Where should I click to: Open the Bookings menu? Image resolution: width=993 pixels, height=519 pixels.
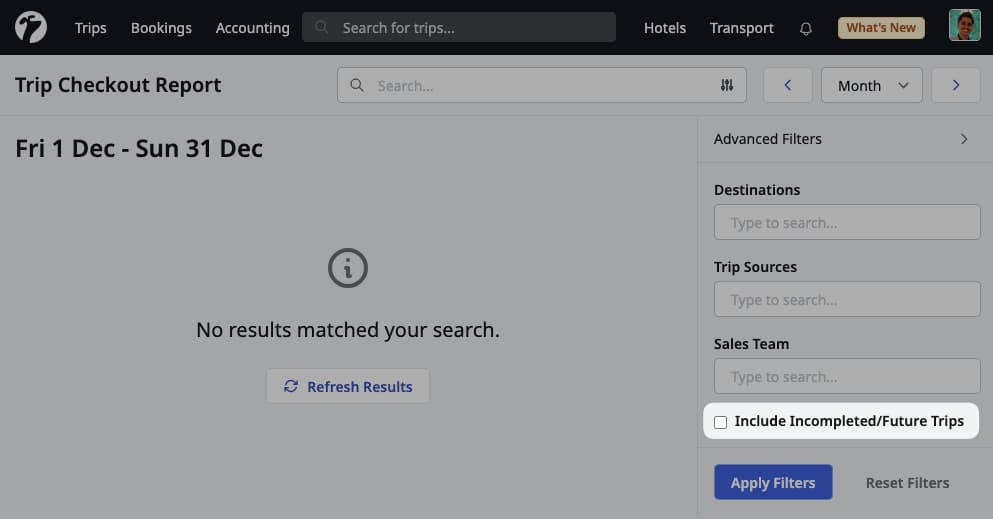tap(161, 28)
